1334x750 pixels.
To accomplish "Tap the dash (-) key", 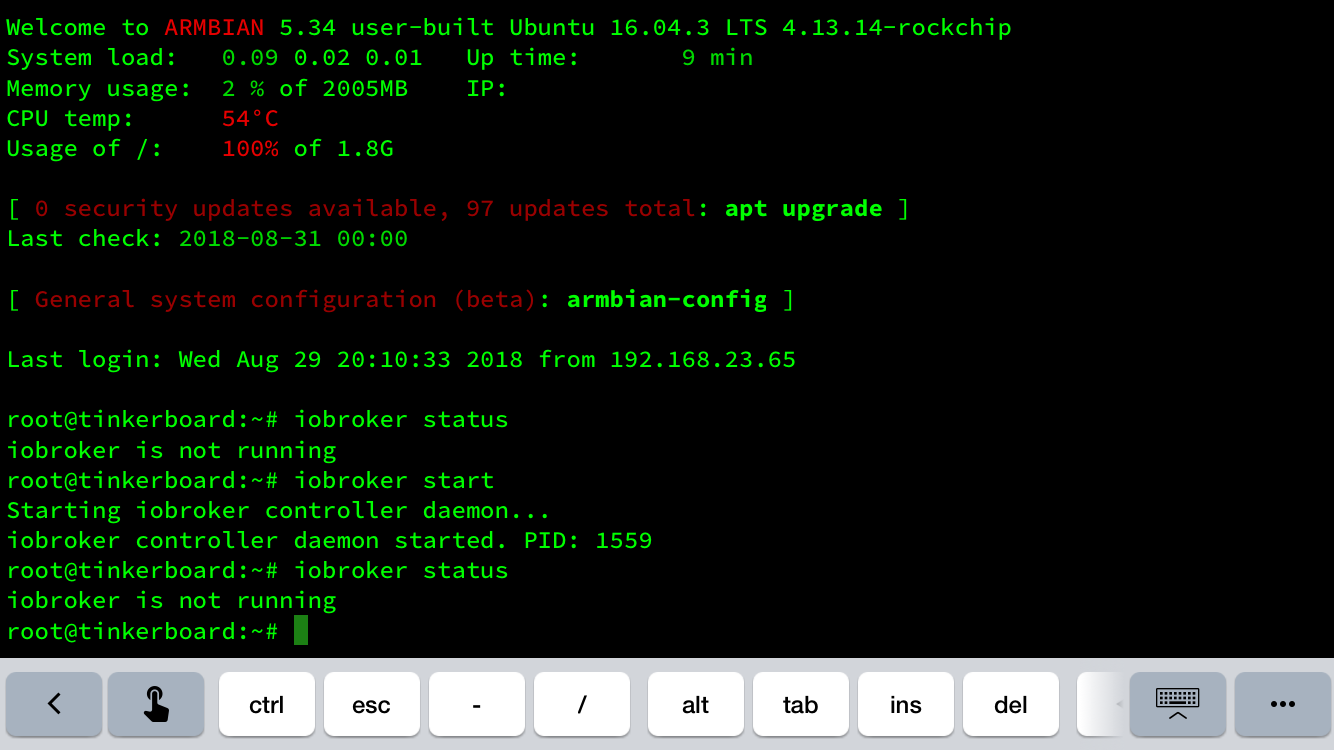I will [x=477, y=704].
